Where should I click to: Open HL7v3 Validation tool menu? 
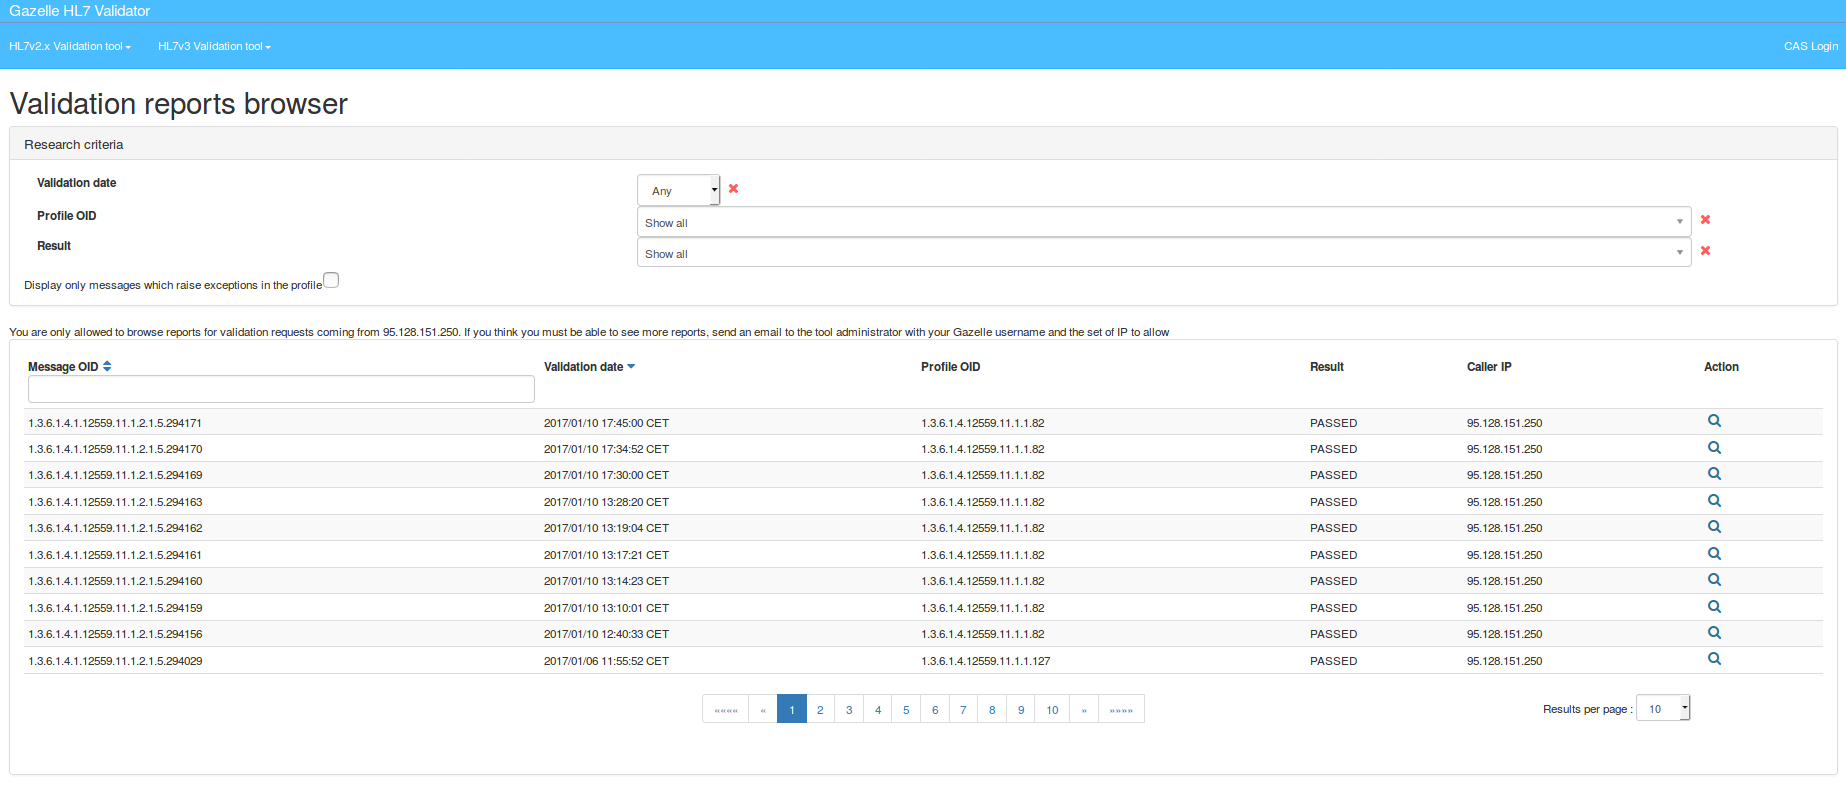coord(214,46)
